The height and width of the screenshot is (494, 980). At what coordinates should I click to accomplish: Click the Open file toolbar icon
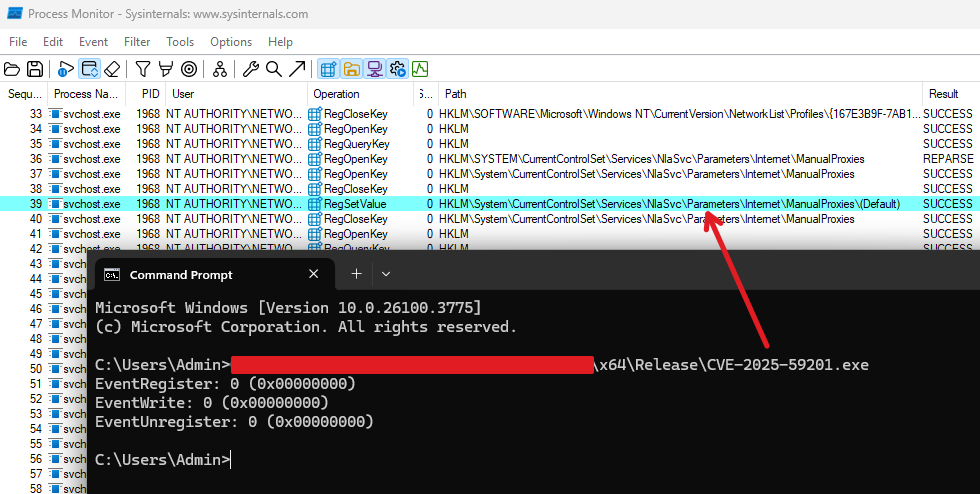coord(12,69)
